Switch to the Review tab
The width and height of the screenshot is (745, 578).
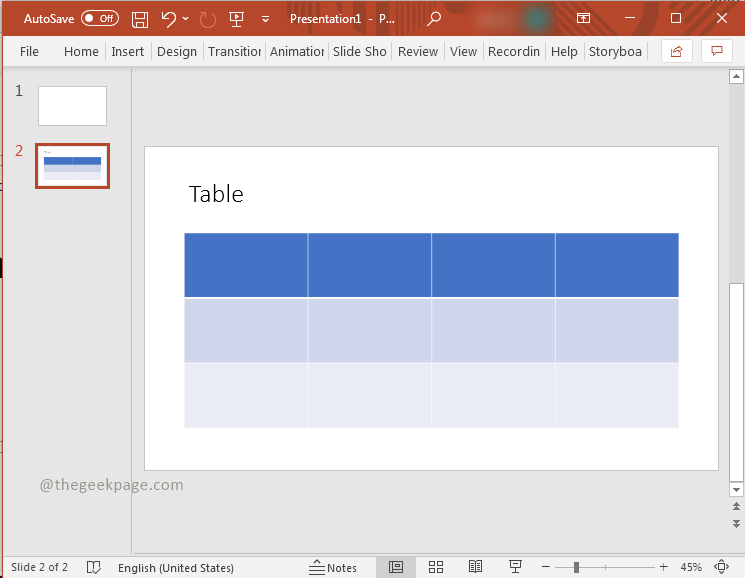418,51
